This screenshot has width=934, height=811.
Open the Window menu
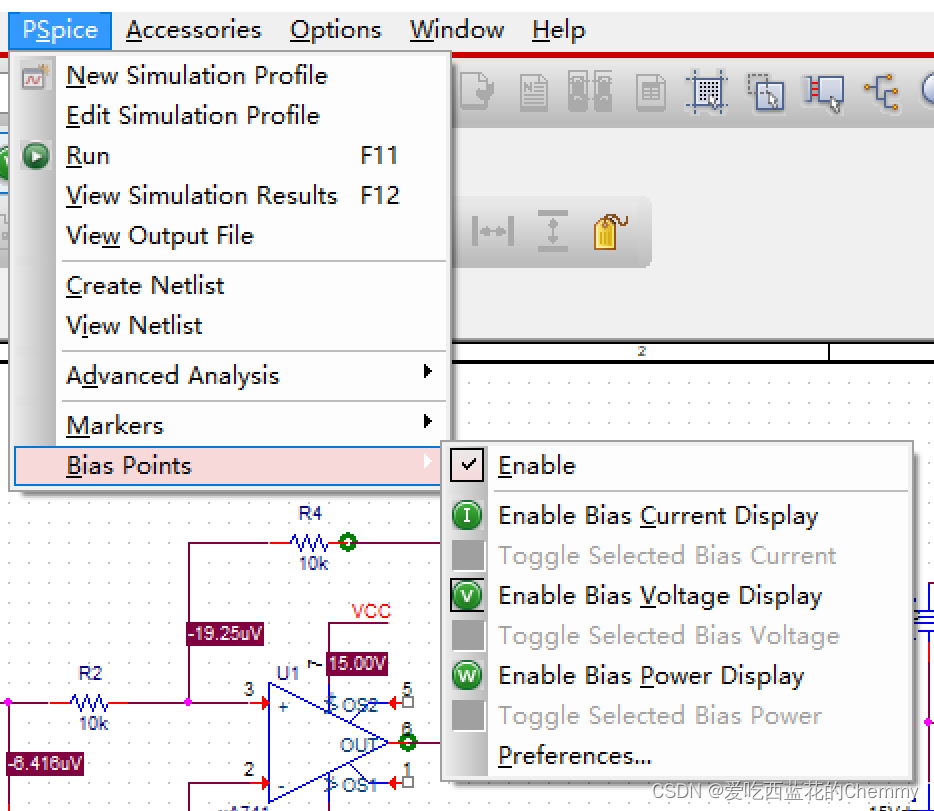coord(456,30)
